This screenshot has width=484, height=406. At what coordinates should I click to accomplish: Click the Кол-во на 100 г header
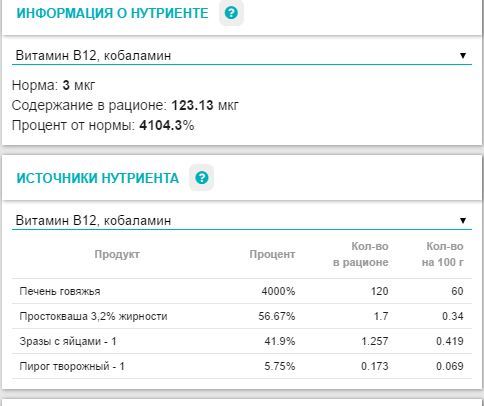click(x=442, y=254)
